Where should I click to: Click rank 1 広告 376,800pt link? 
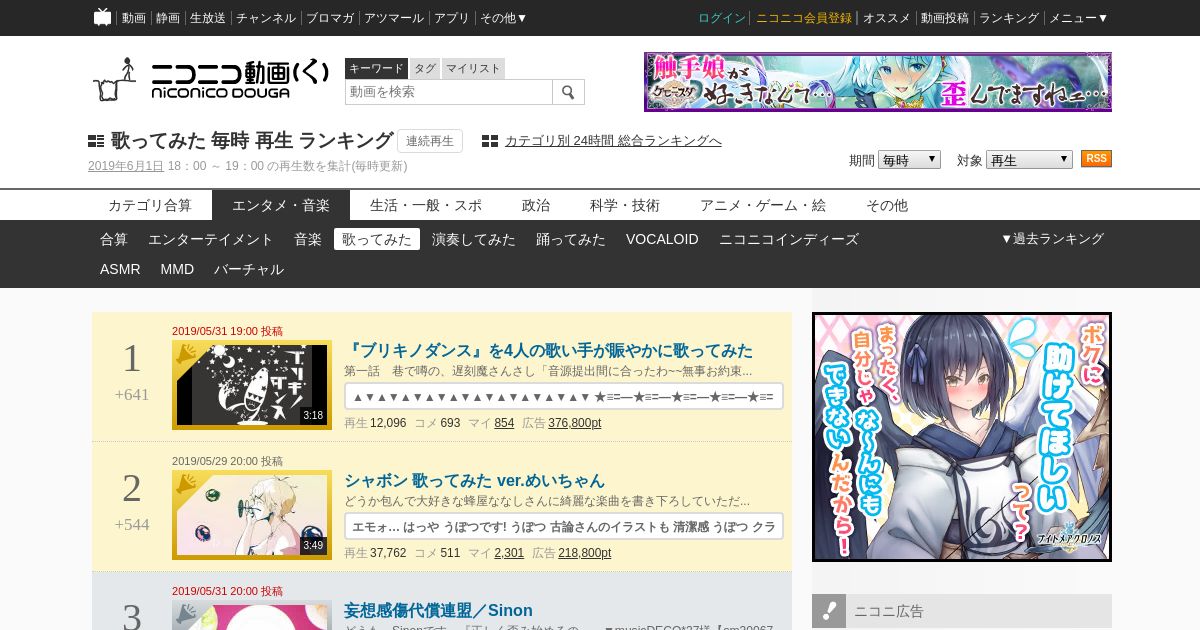pos(575,423)
